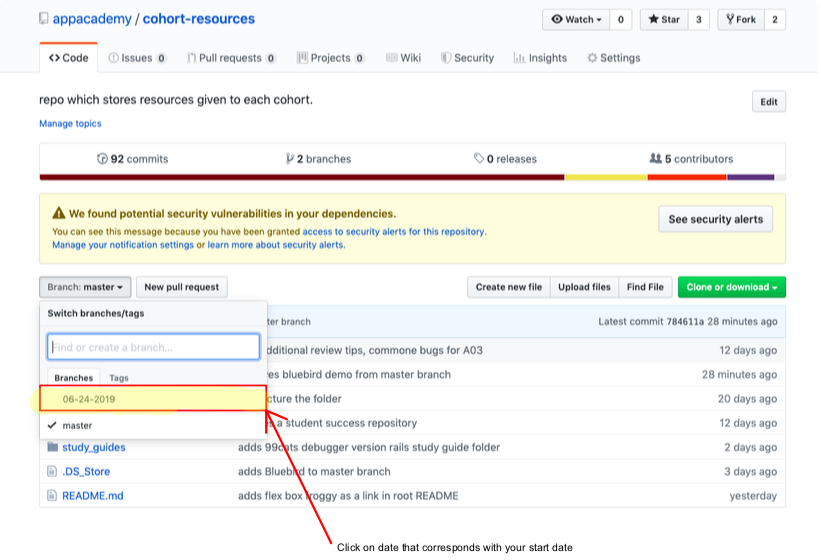821x560 pixels.
Task: Open the cohort-resources repository link
Action: 199,19
